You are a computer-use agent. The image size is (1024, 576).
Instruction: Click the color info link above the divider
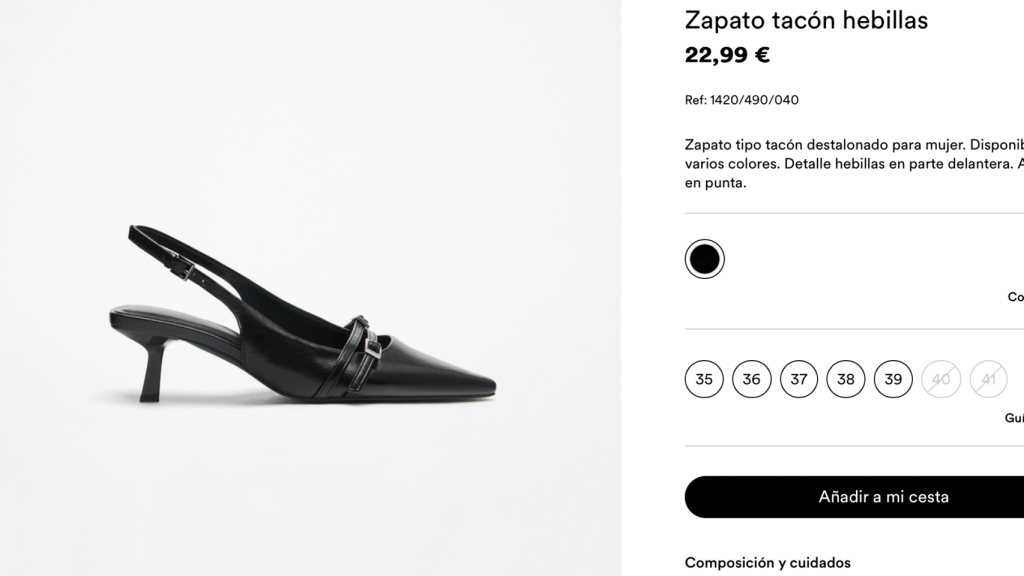pos(1015,297)
